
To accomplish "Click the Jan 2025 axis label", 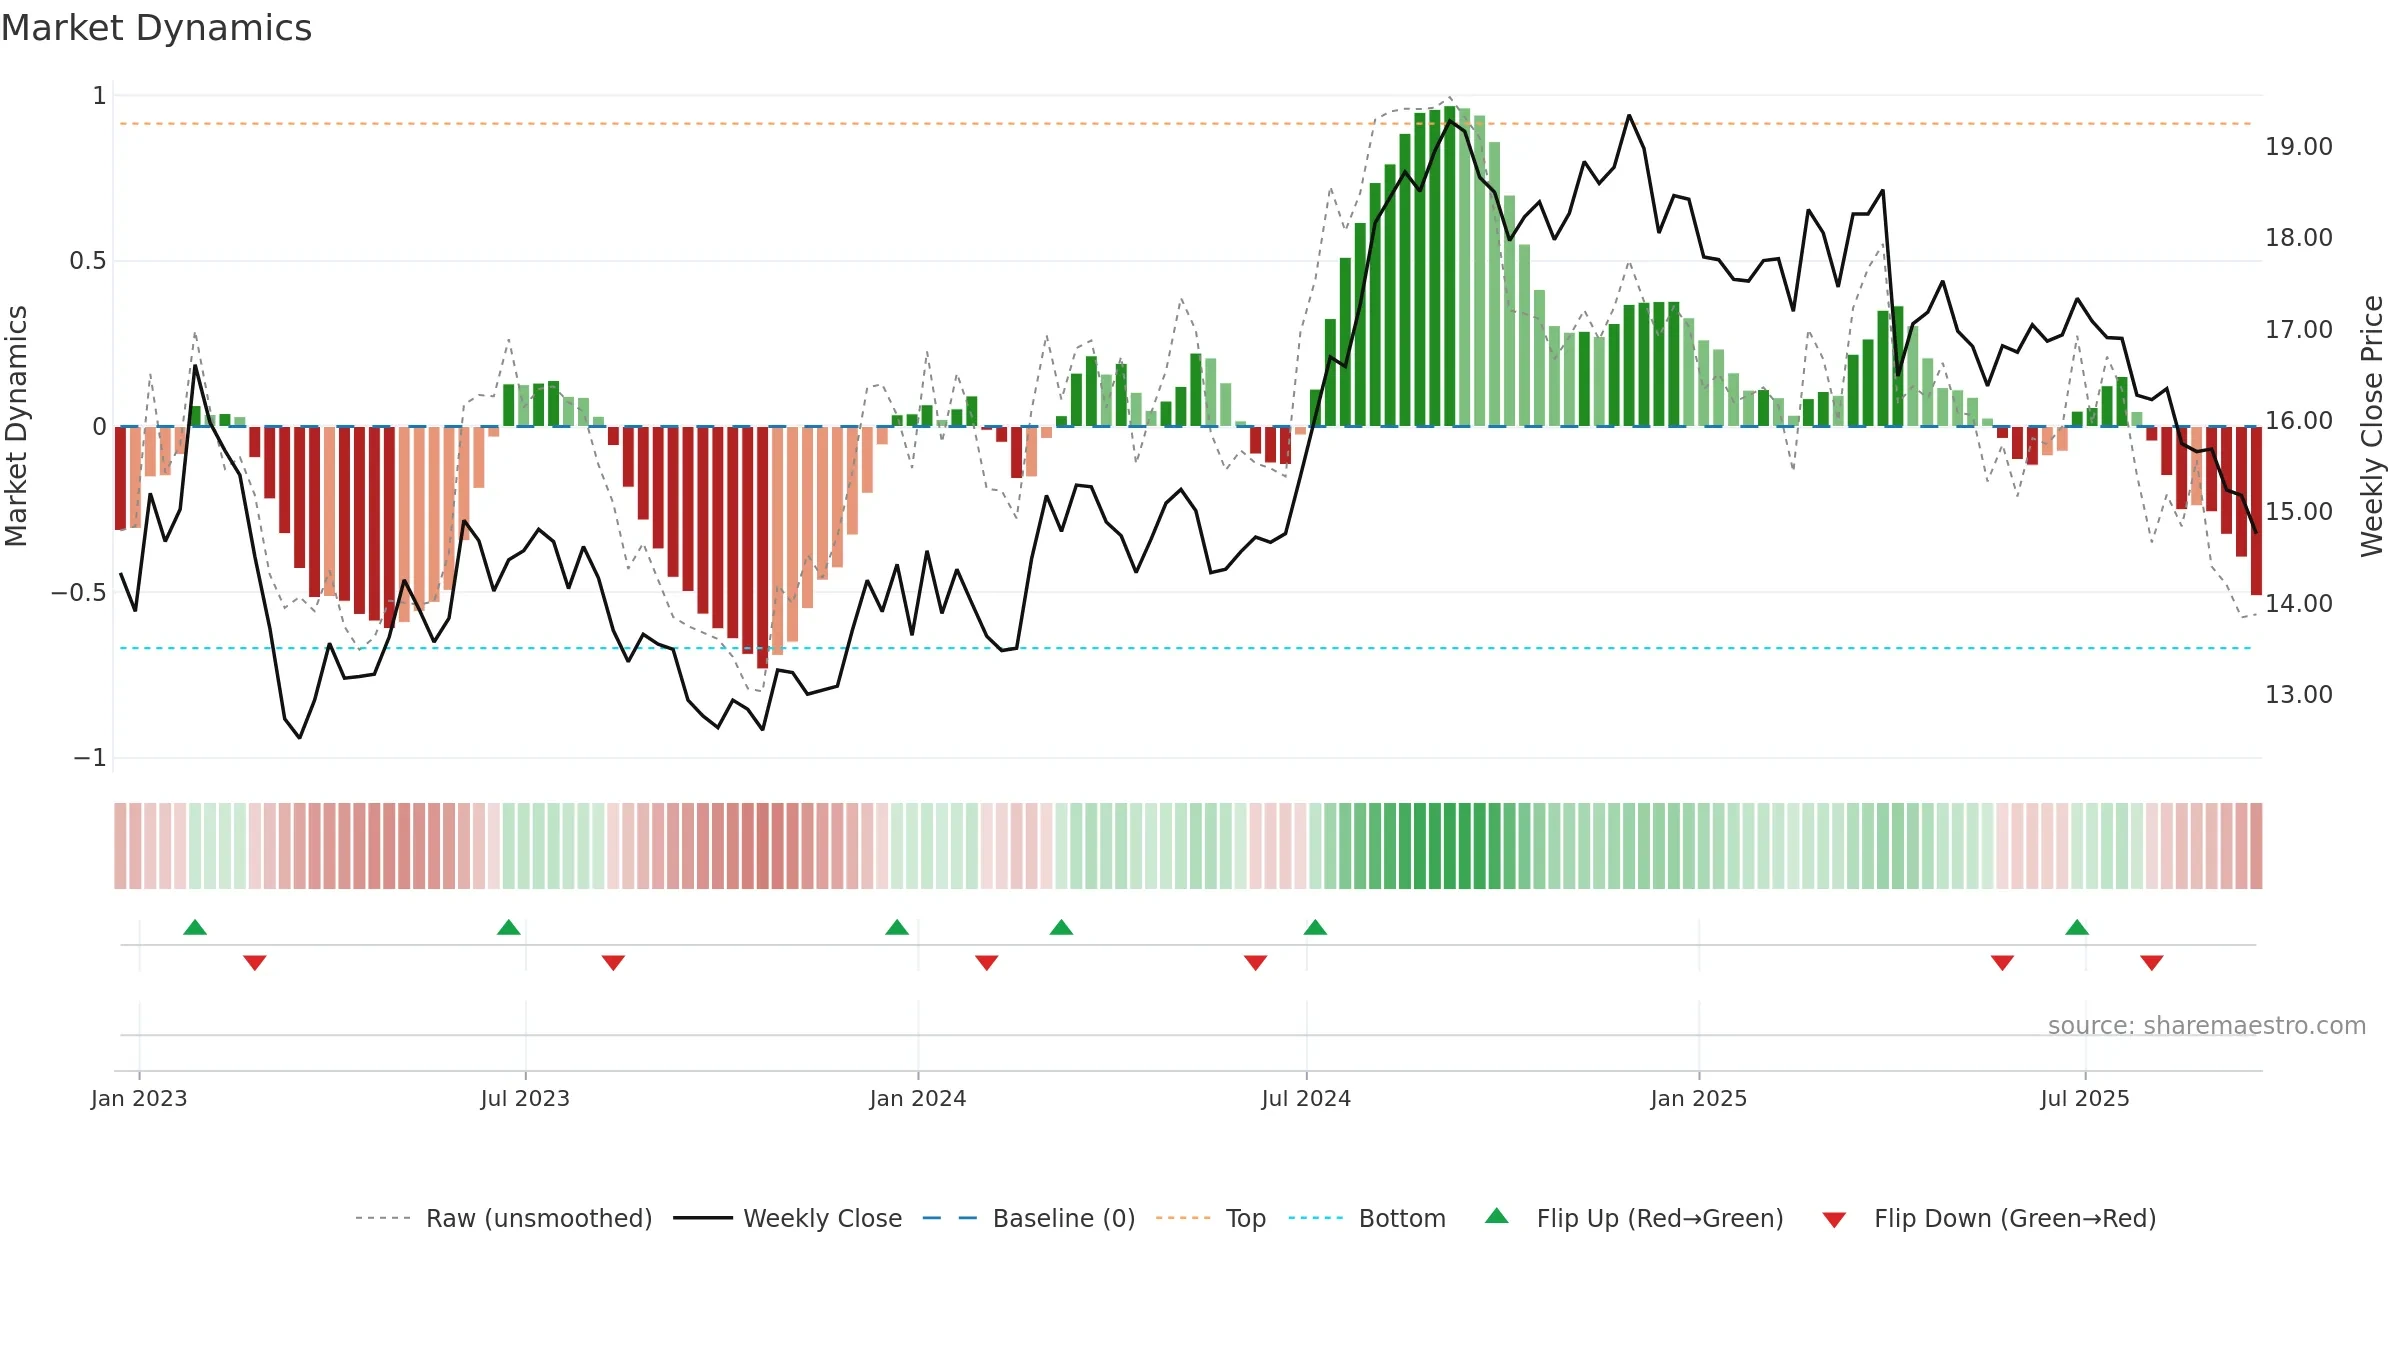I will [x=1699, y=1099].
